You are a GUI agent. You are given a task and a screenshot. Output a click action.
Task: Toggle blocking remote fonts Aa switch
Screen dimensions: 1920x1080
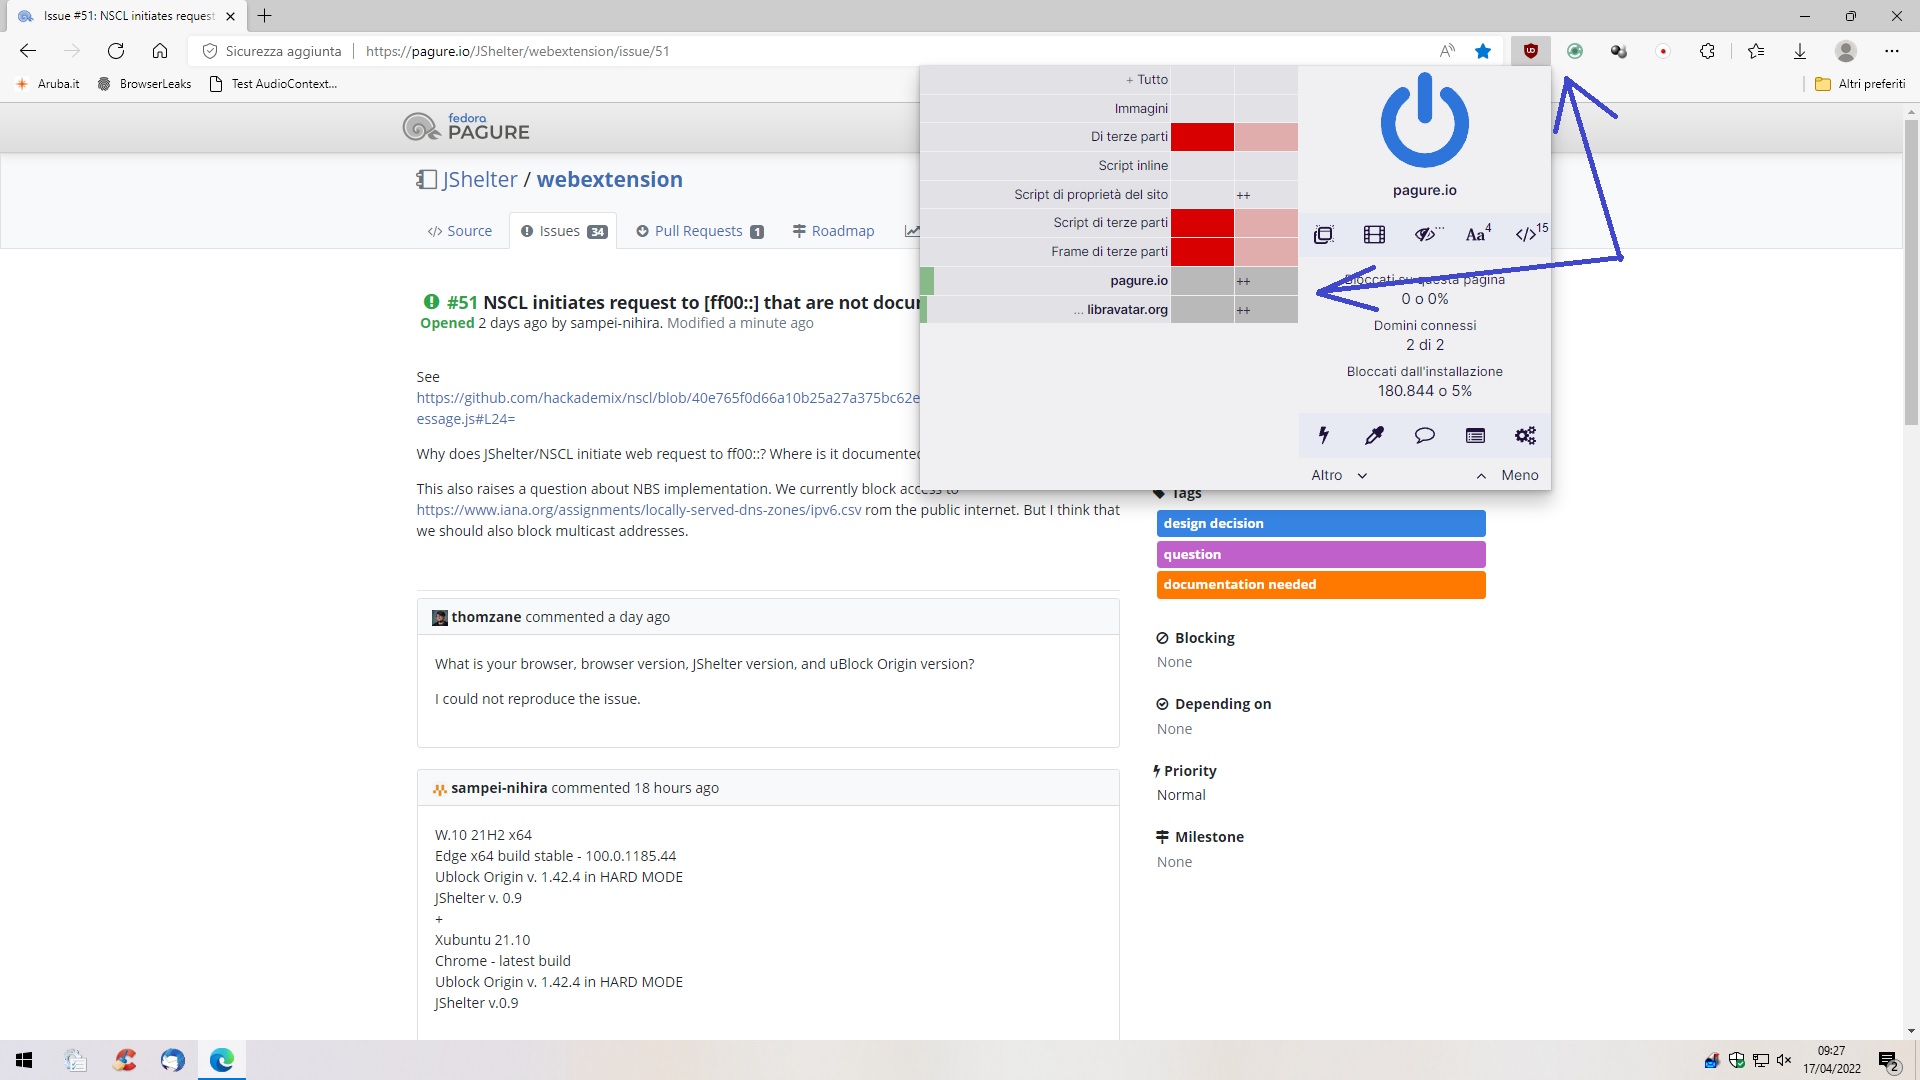pos(1478,234)
